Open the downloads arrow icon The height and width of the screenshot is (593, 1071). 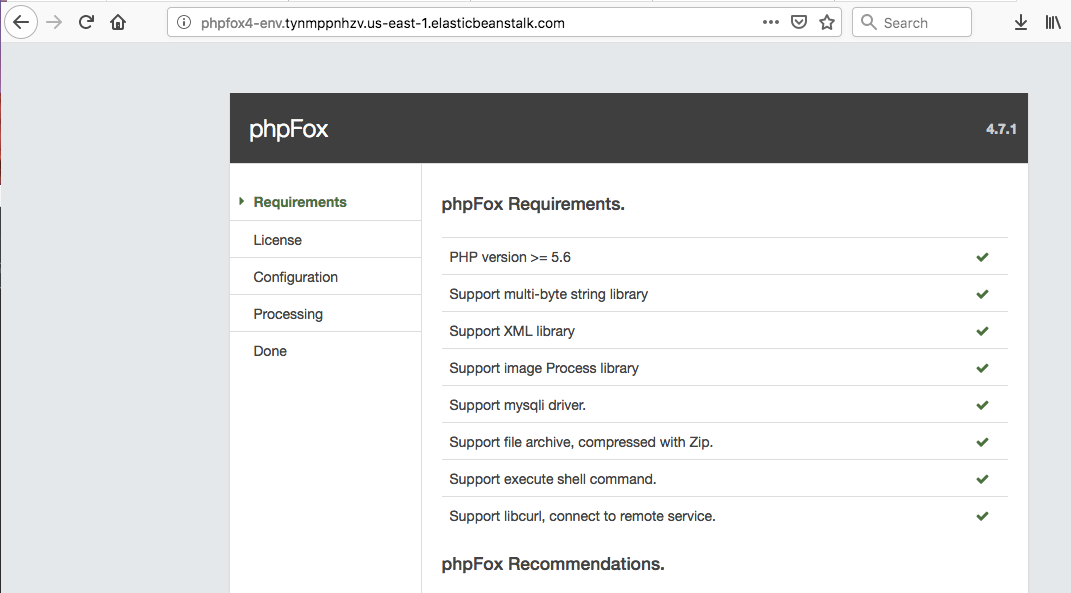1020,22
